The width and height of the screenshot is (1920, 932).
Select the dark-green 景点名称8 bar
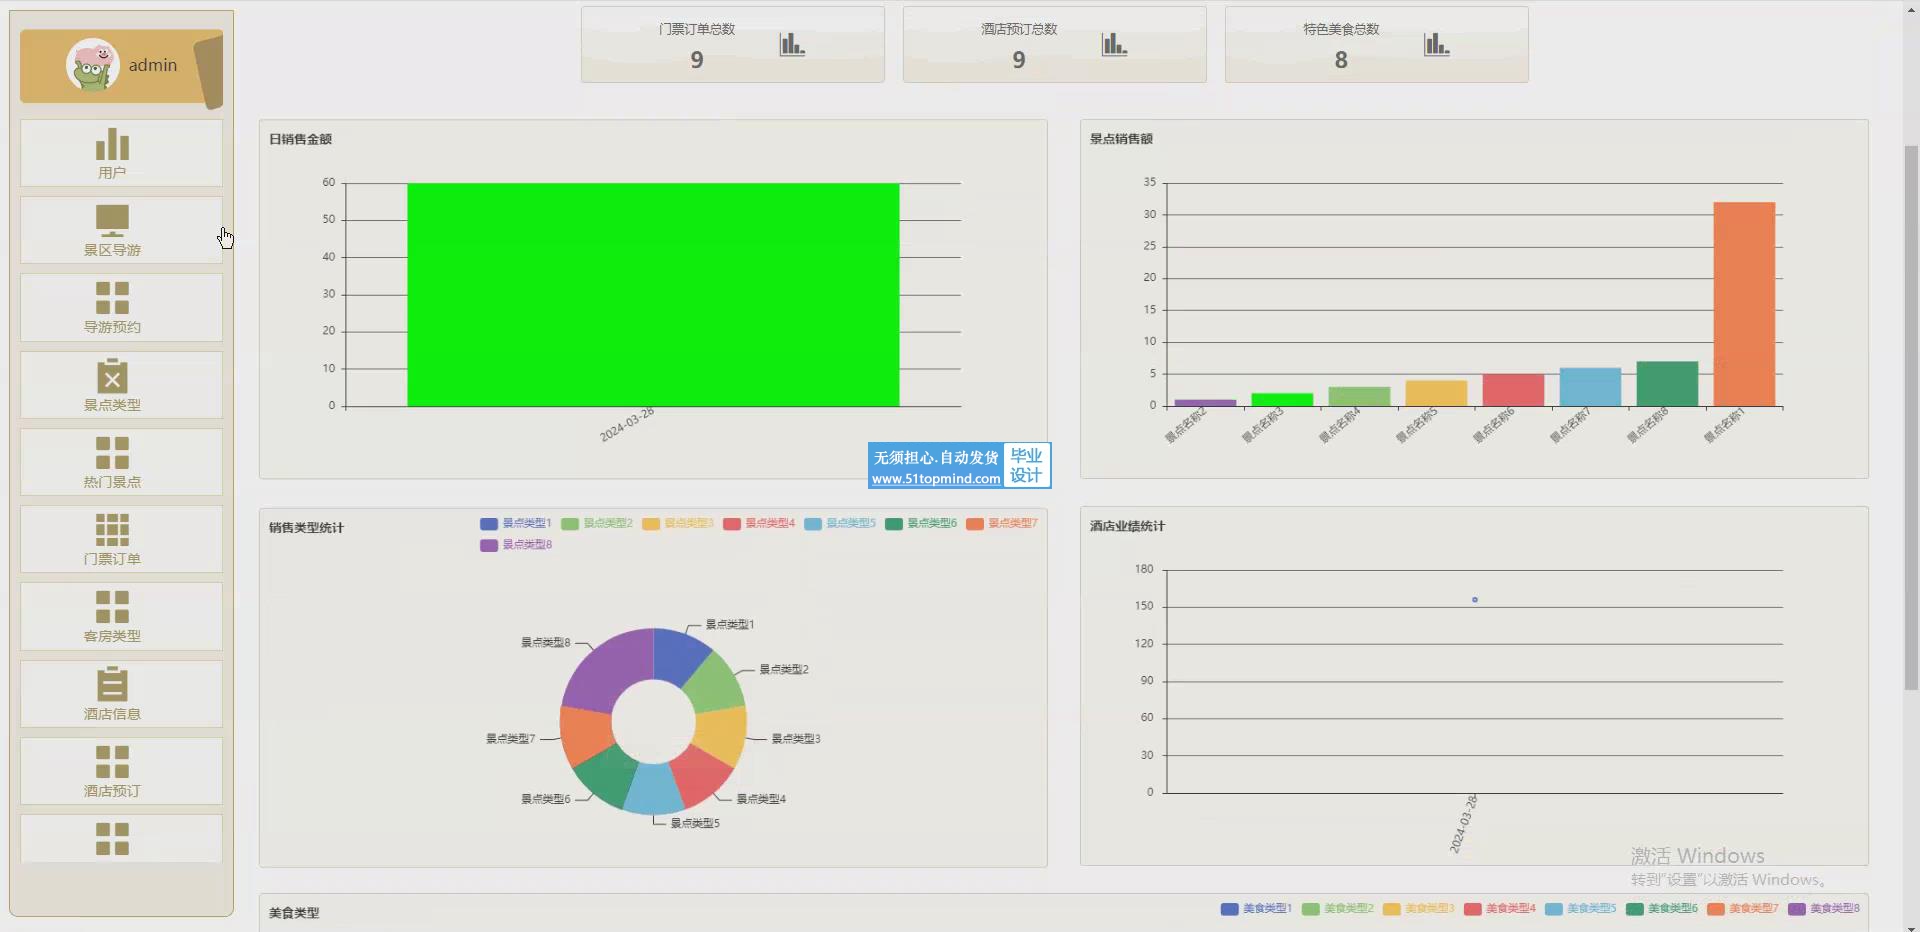pos(1667,384)
